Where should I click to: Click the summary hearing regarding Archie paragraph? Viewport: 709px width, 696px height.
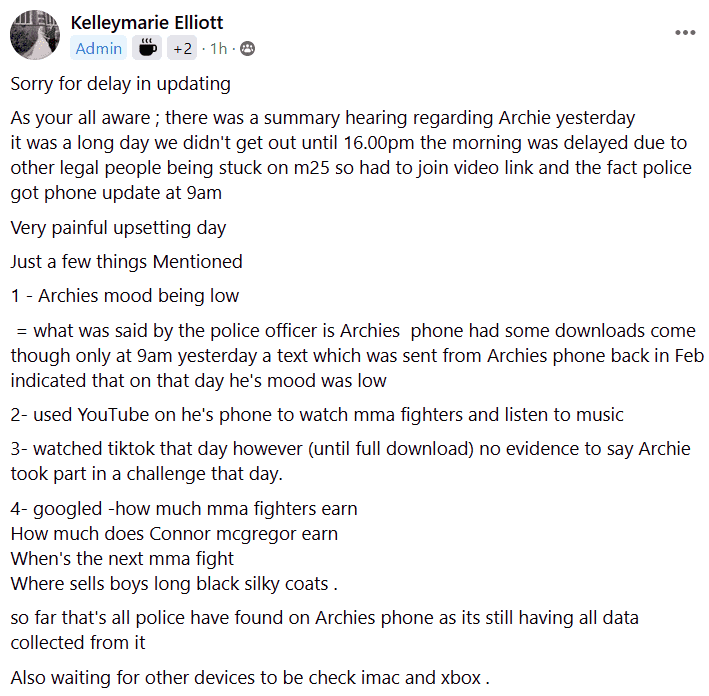click(x=351, y=155)
